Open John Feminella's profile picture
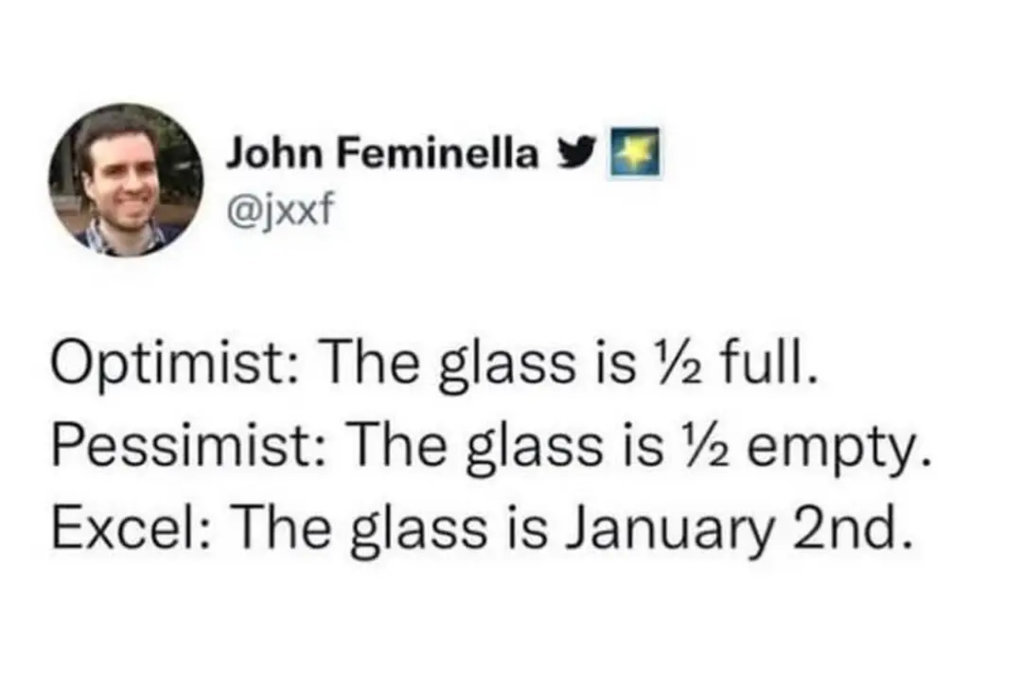Viewport: 1023px width, 691px height. (126, 180)
